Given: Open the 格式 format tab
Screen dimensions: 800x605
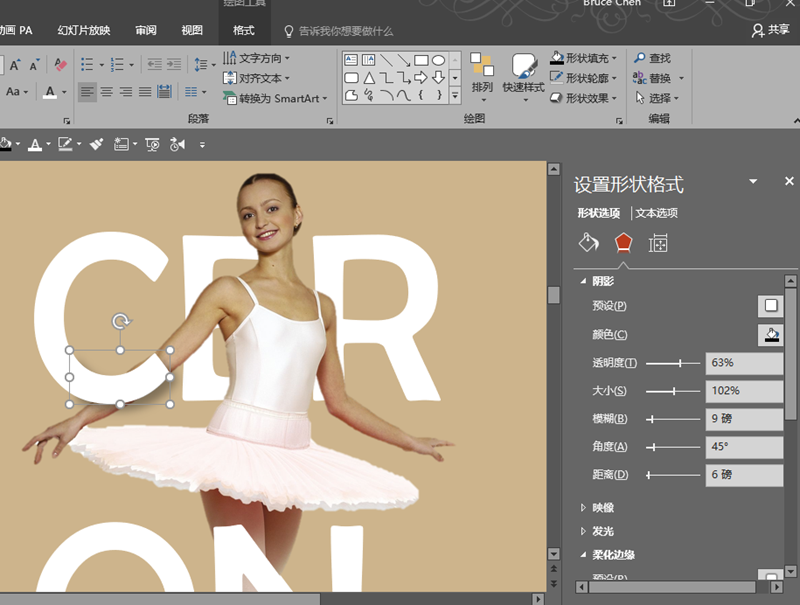Looking at the screenshot, I should tap(243, 31).
